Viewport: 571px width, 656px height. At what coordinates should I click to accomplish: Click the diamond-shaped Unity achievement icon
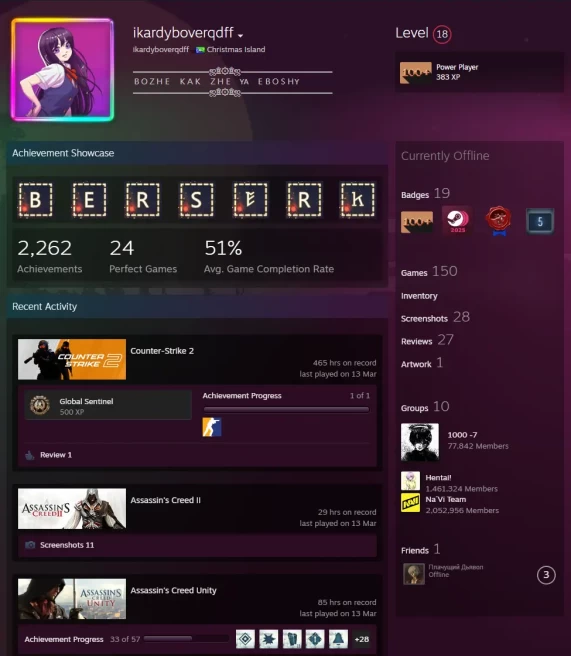(x=245, y=639)
